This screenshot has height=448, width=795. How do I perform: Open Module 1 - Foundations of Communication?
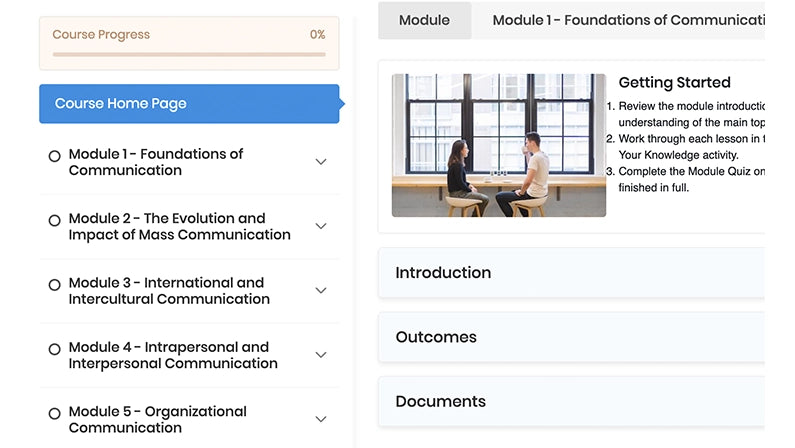[156, 162]
